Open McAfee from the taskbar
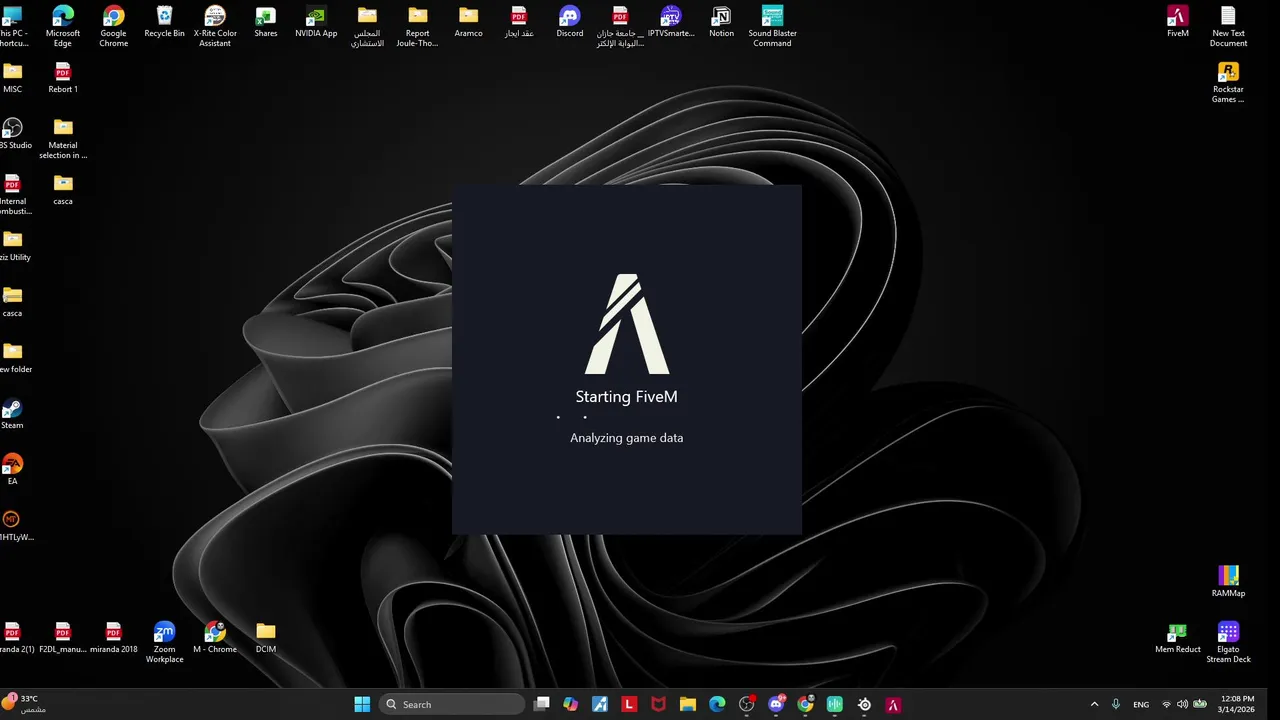The width and height of the screenshot is (1280, 720). pos(658,704)
